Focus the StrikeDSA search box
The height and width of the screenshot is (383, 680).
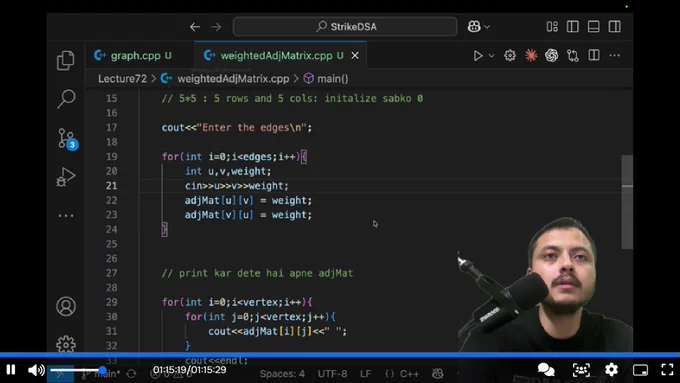(345, 27)
